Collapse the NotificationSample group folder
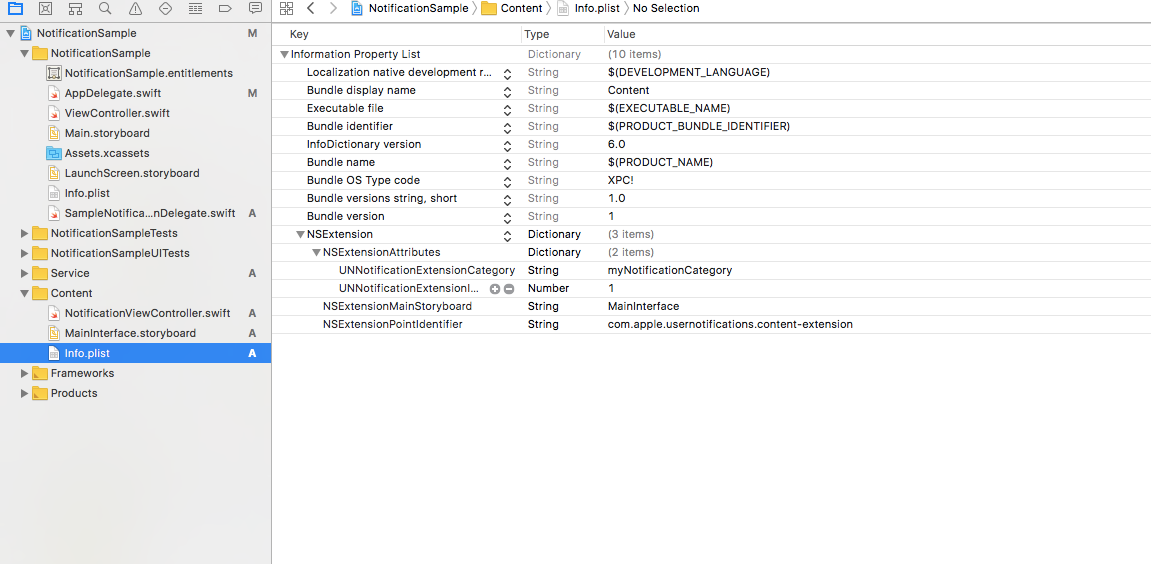The height and width of the screenshot is (564, 1151). (24, 54)
